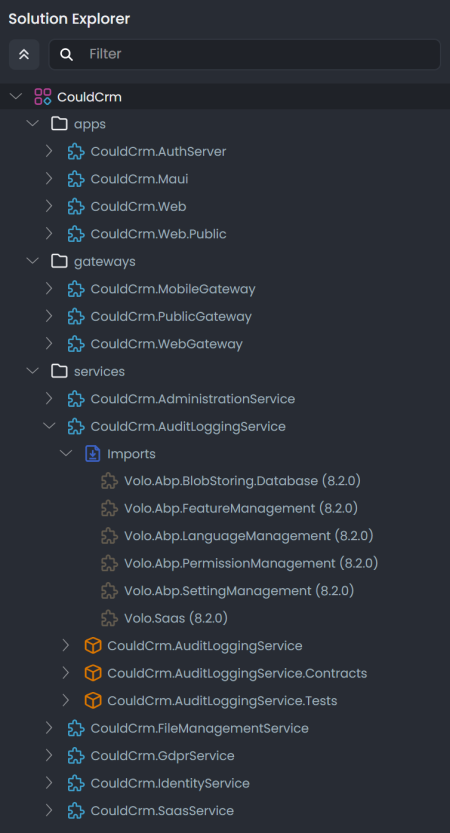450x833 pixels.
Task: Collapse the services folder
Action: point(33,371)
